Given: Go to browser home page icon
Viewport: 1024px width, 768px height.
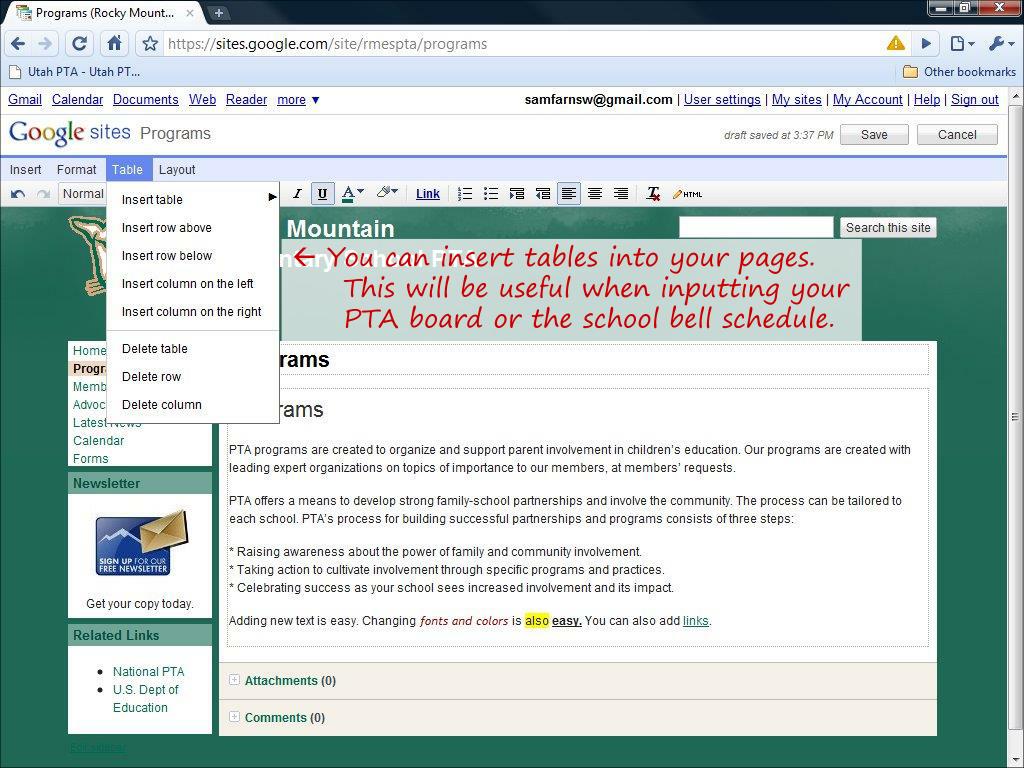Looking at the screenshot, I should (114, 44).
